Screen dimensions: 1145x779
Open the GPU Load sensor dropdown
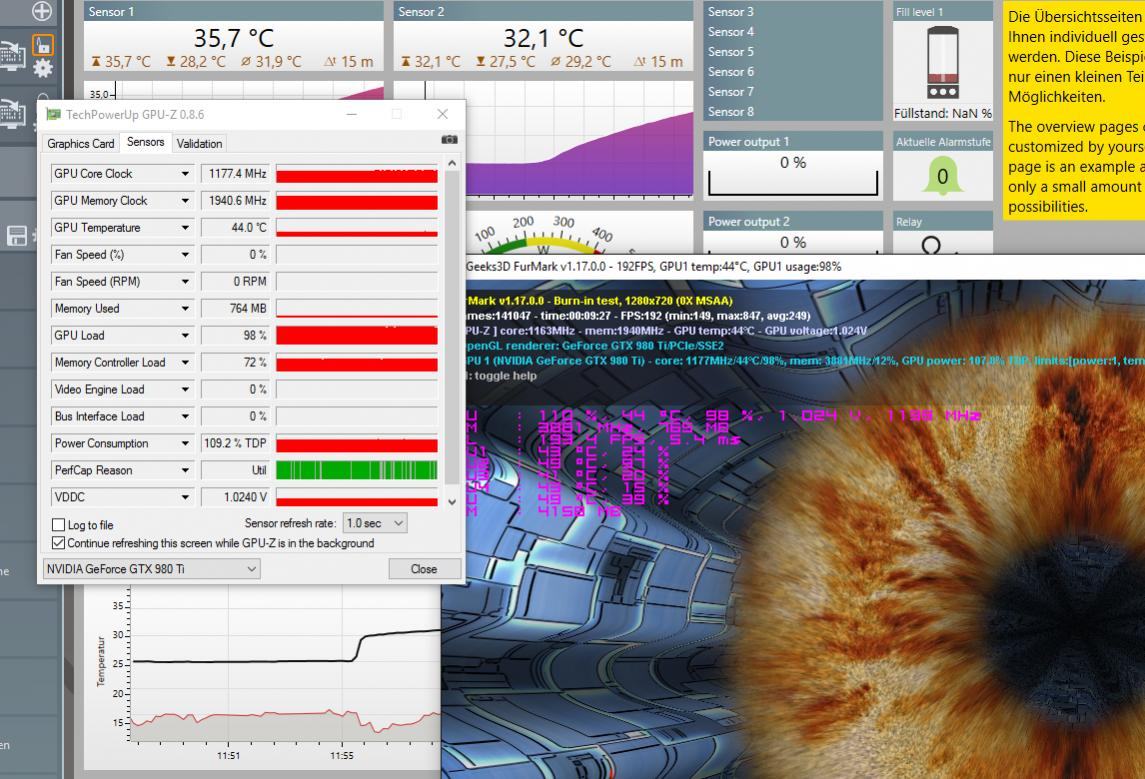point(185,336)
